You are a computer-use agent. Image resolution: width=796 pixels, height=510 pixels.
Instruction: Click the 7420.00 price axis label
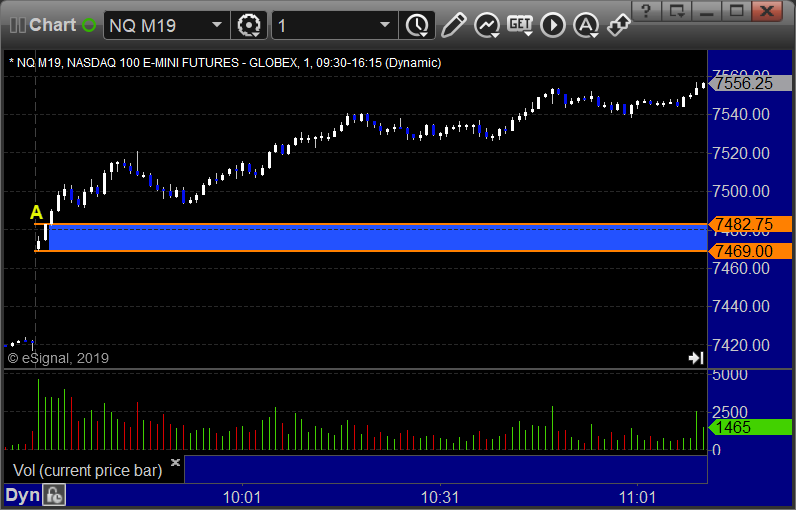point(741,346)
